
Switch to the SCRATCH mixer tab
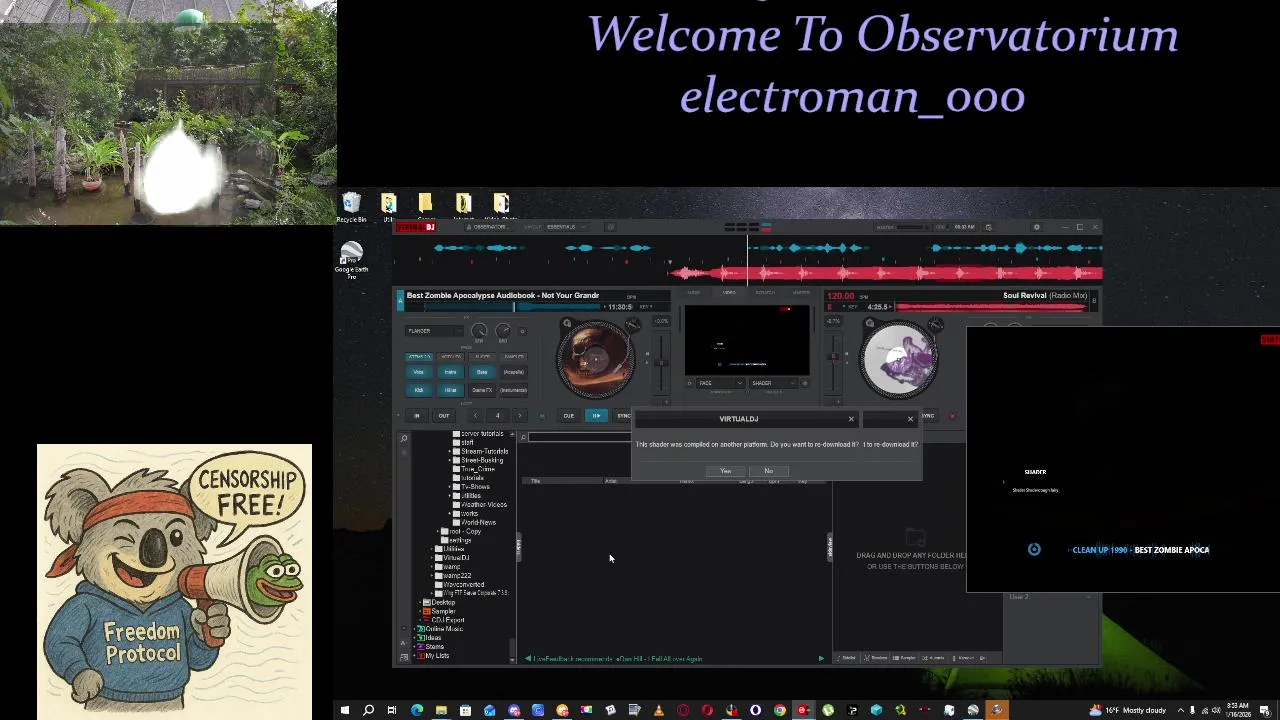pos(765,293)
